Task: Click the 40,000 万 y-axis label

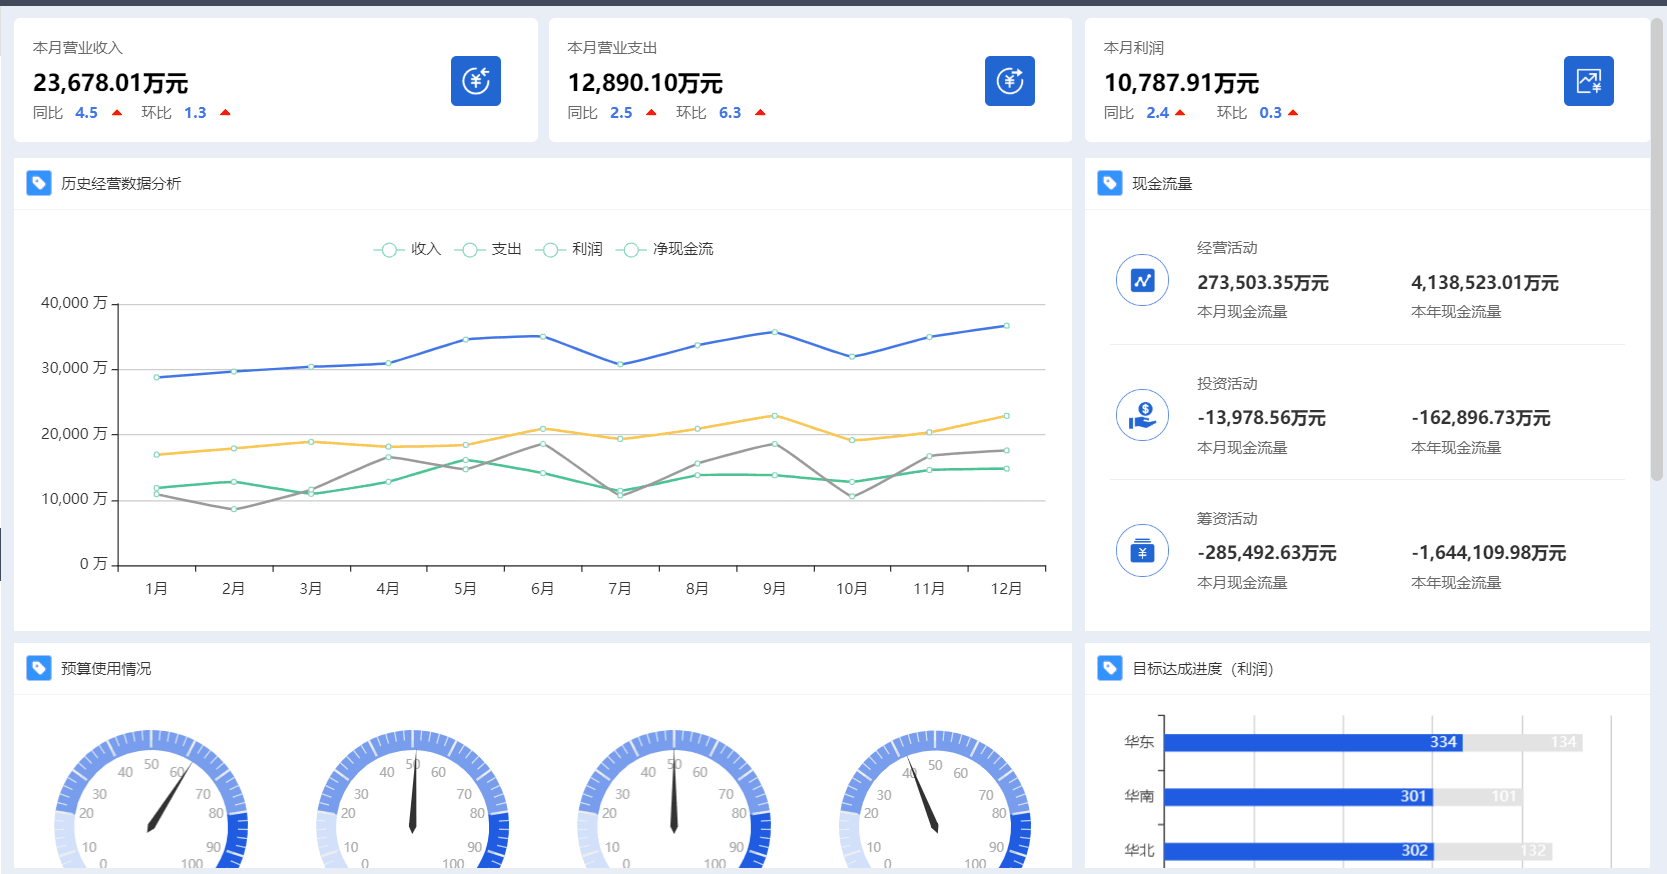Action: [x=74, y=303]
